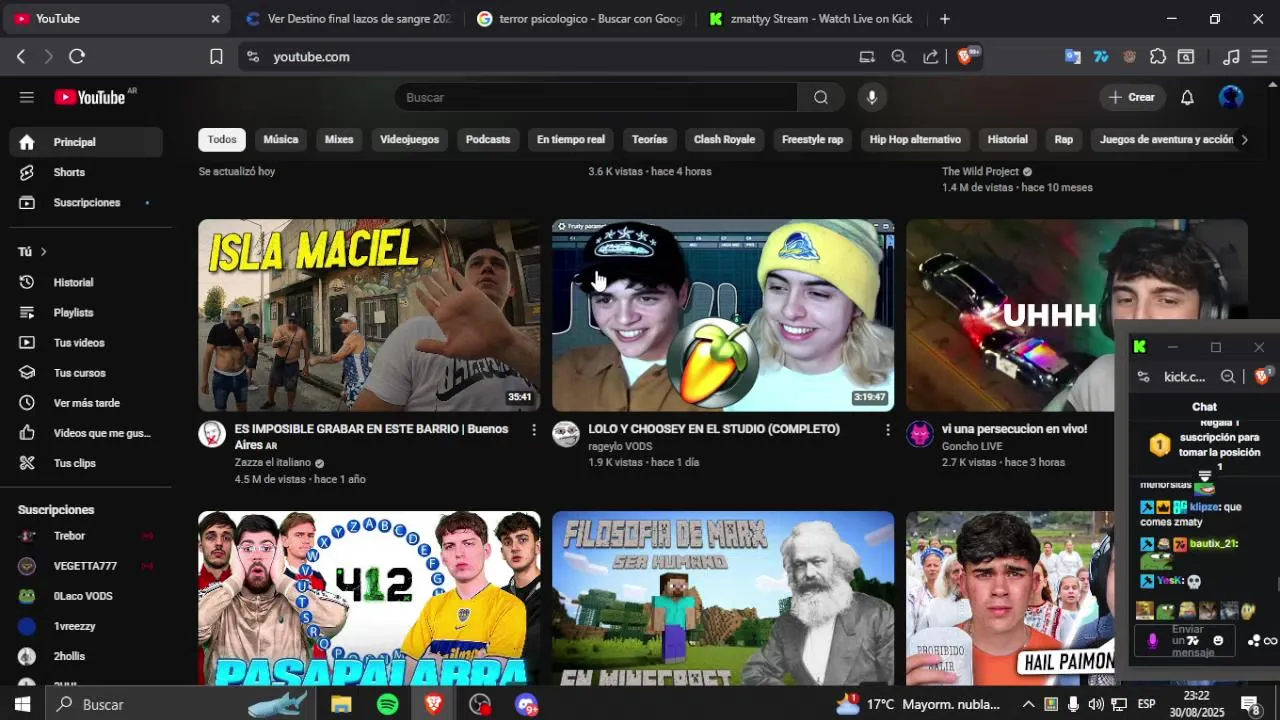Click the Crear button
Screen dimensions: 1280x720
tap(1132, 97)
